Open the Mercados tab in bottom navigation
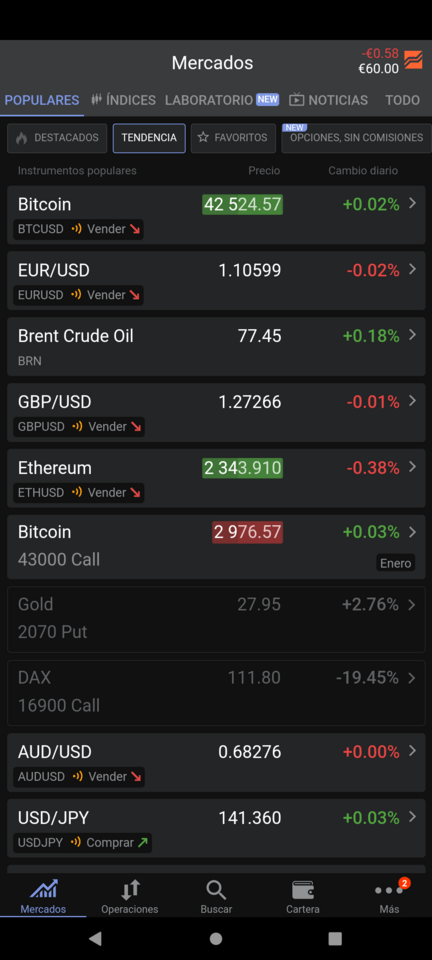The height and width of the screenshot is (960, 432). click(x=43, y=896)
